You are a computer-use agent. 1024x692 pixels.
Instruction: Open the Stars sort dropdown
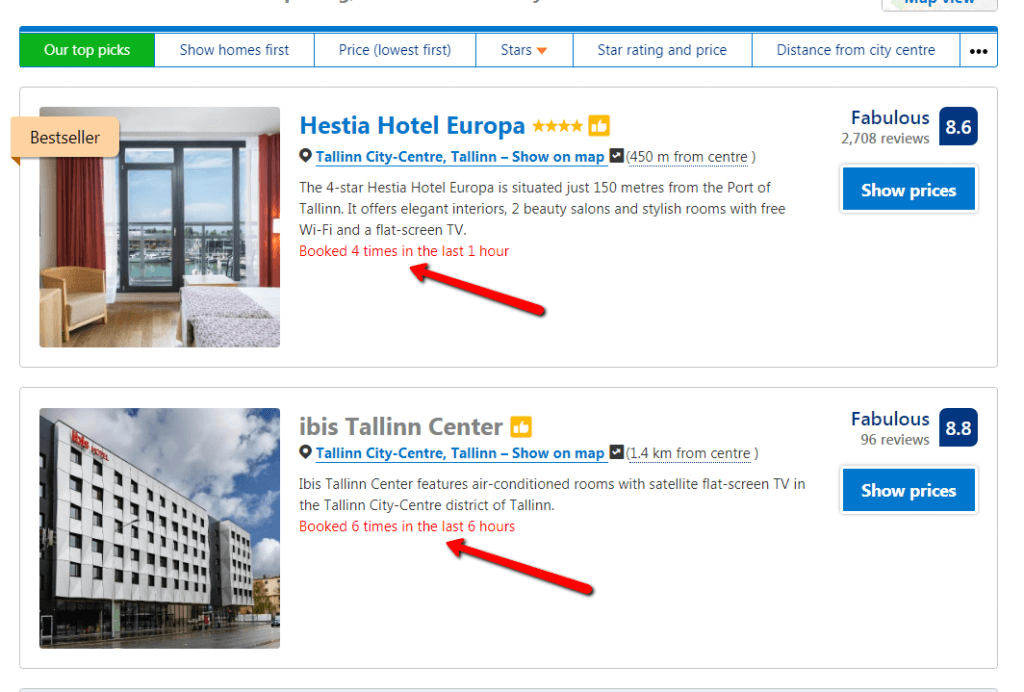(x=524, y=50)
